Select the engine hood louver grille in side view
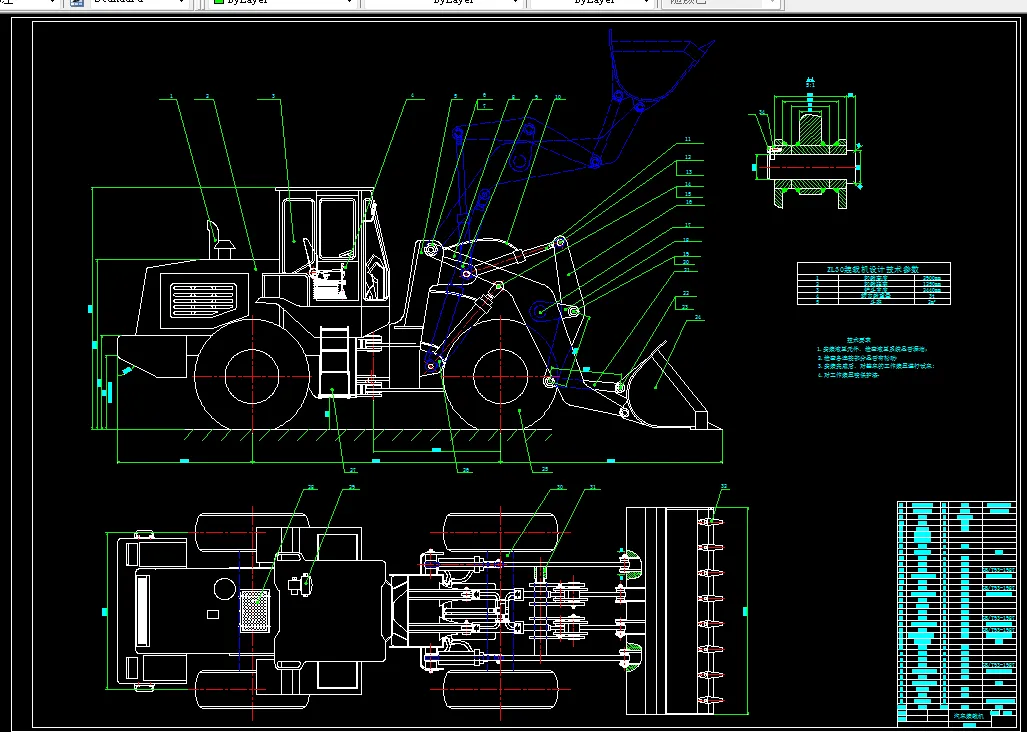 [203, 301]
